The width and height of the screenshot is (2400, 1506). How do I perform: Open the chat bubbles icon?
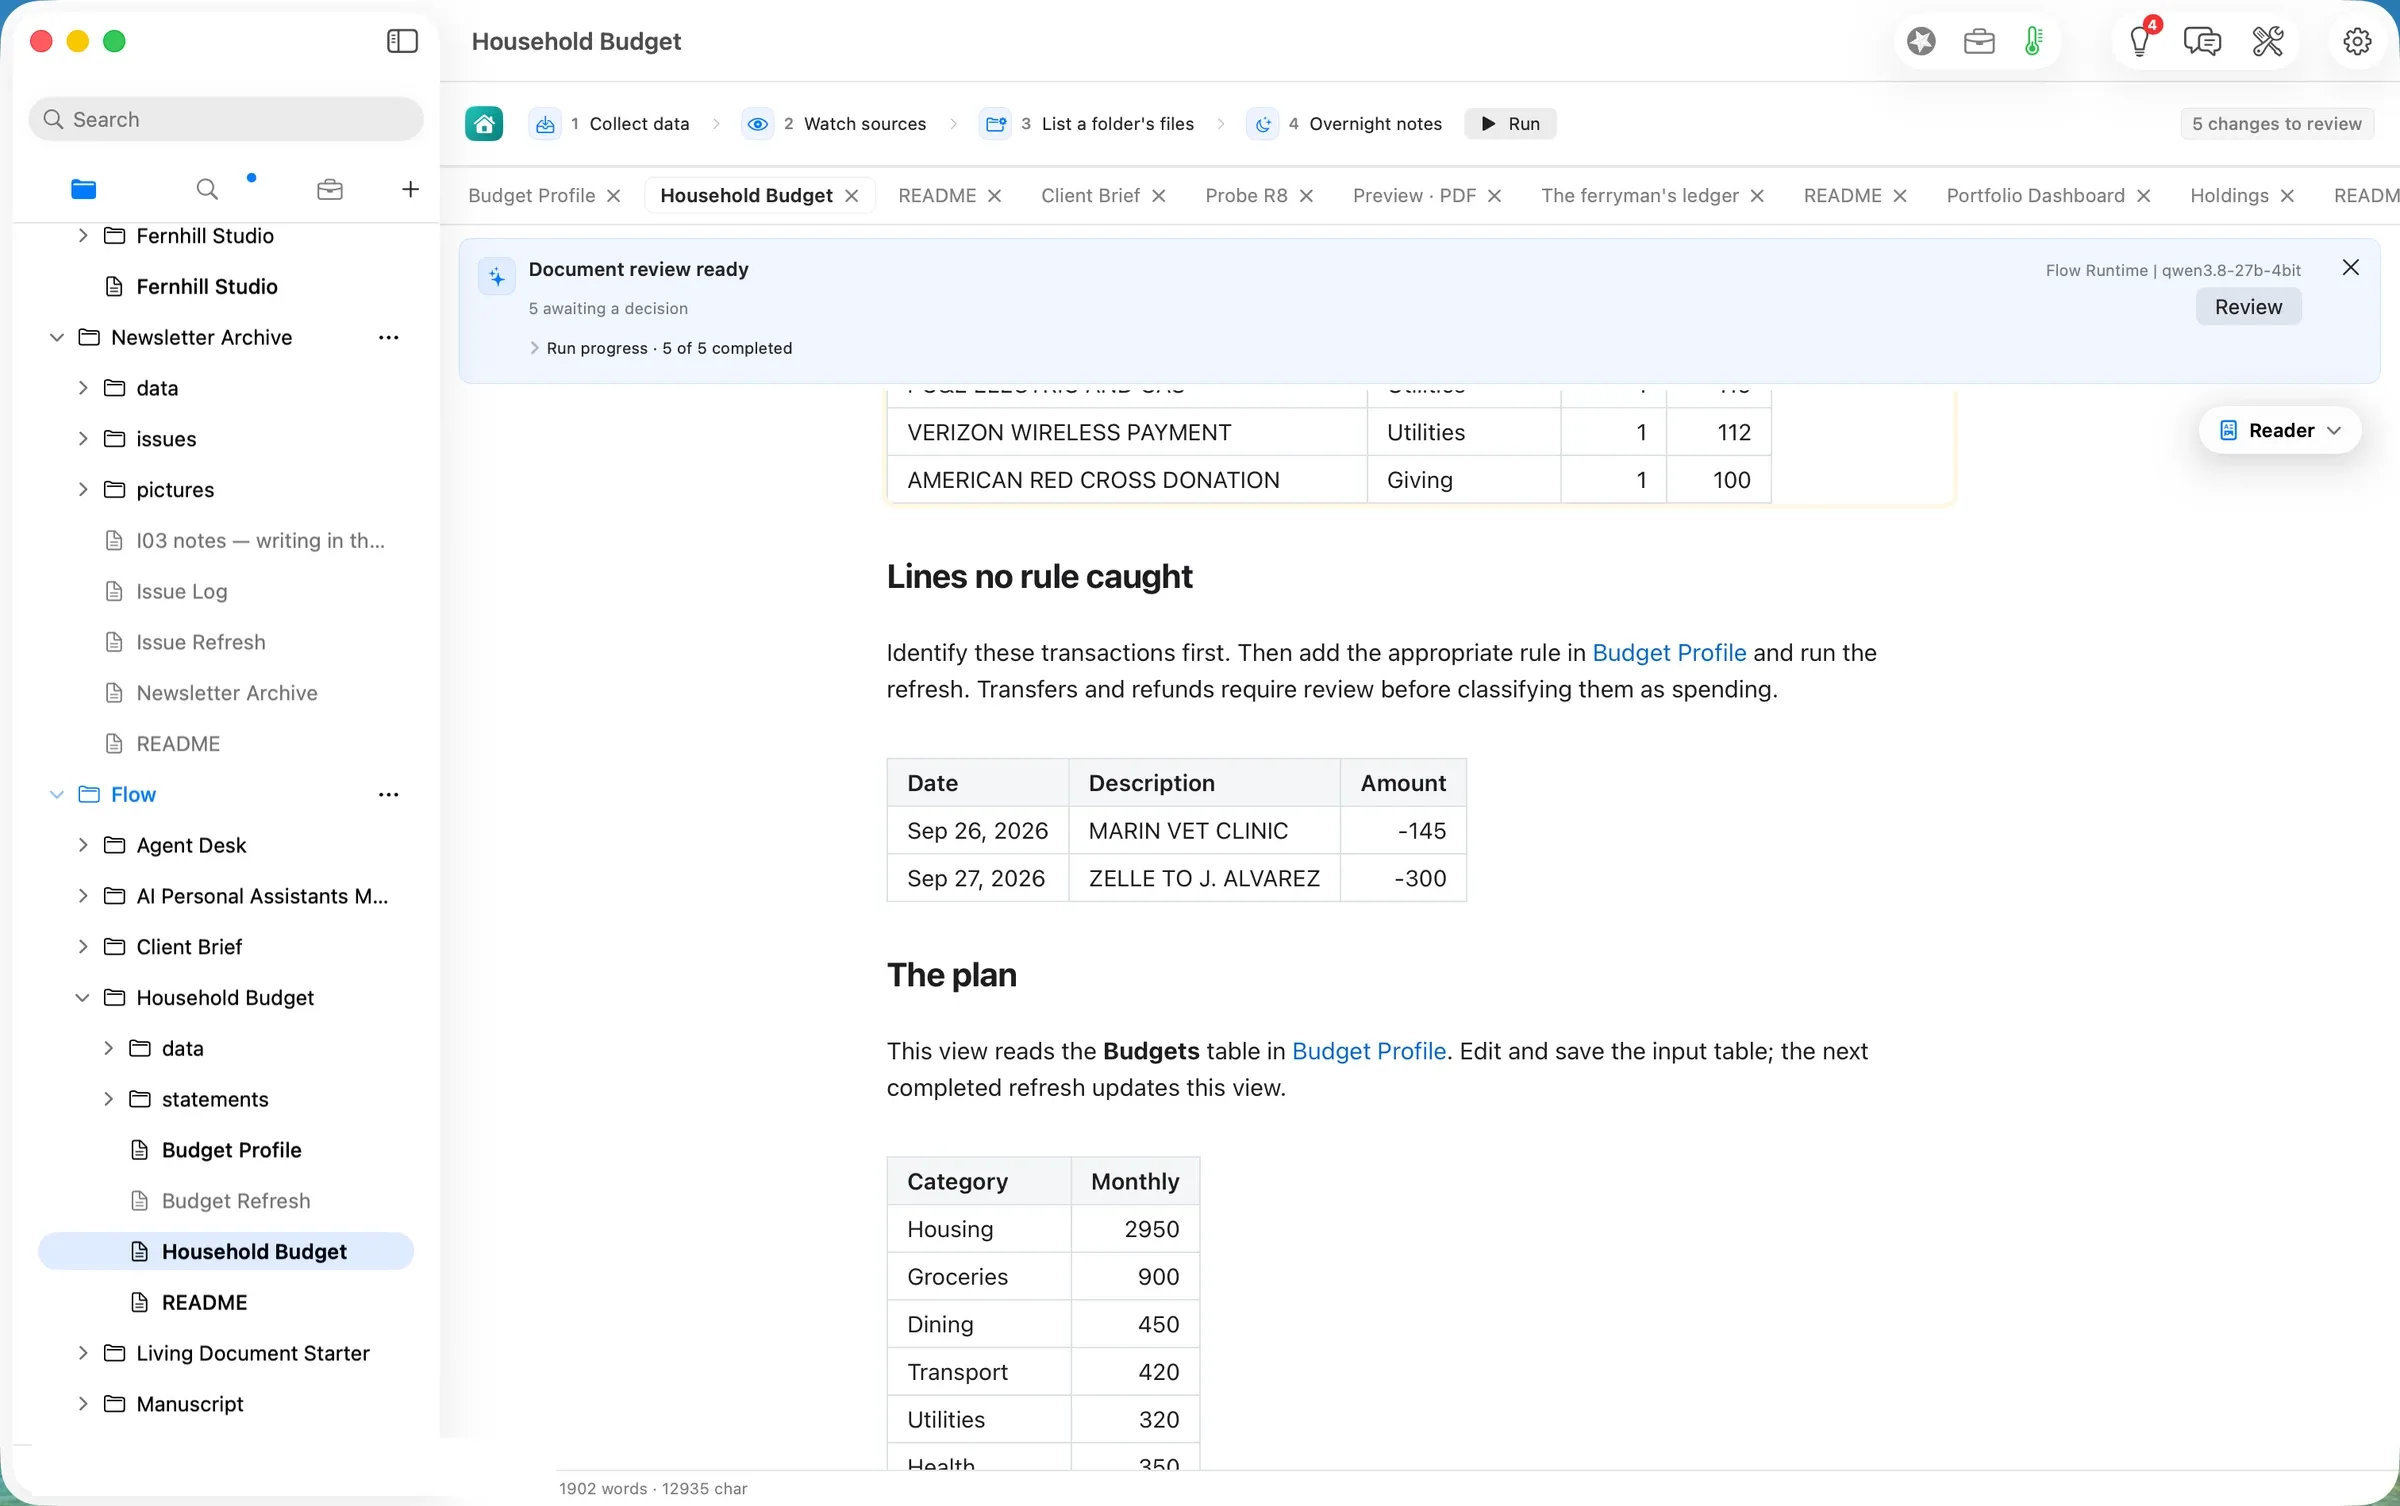tap(2202, 41)
